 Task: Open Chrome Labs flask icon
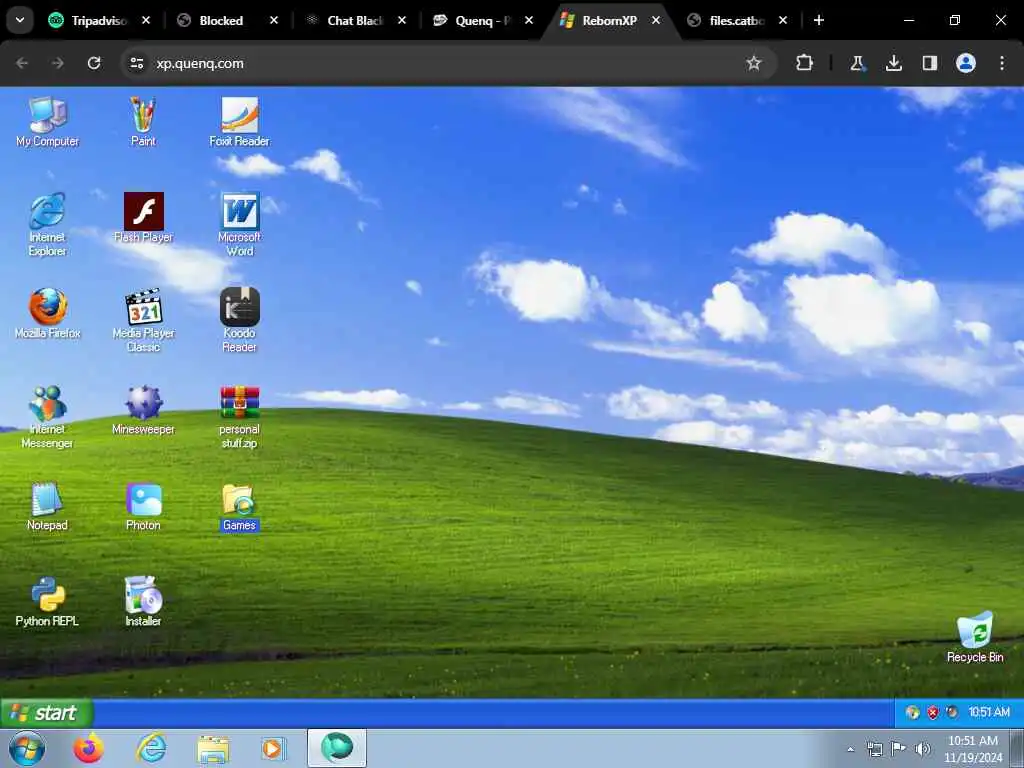(x=857, y=63)
